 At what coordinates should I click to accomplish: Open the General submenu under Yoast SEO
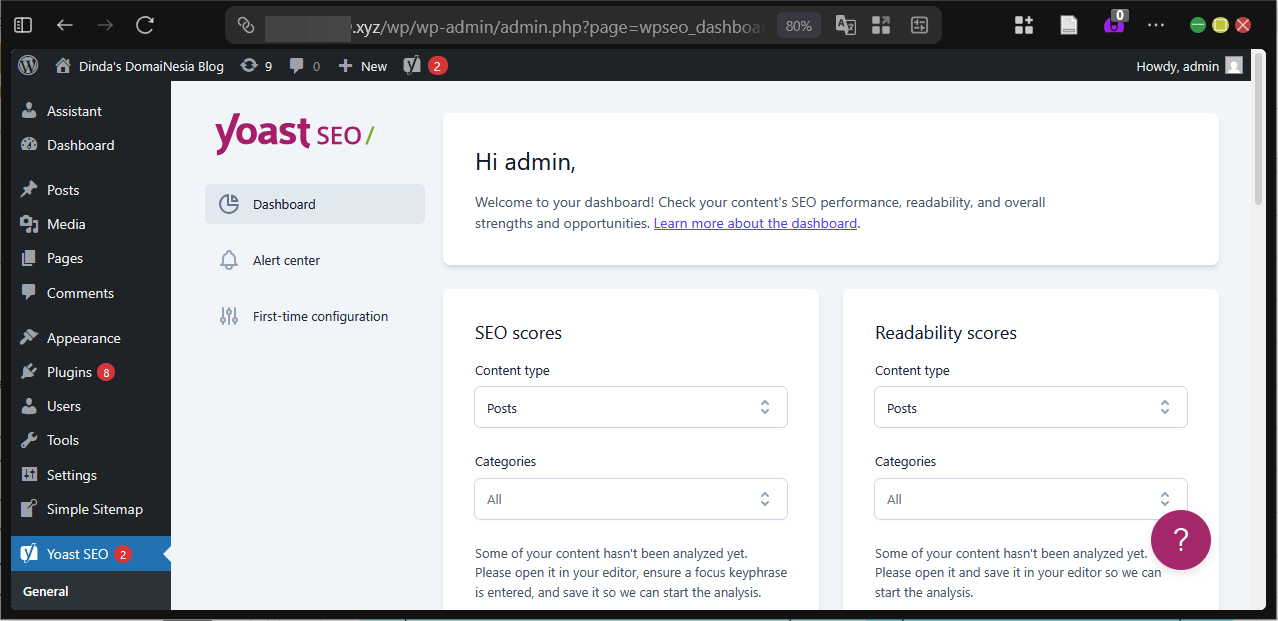click(x=45, y=591)
